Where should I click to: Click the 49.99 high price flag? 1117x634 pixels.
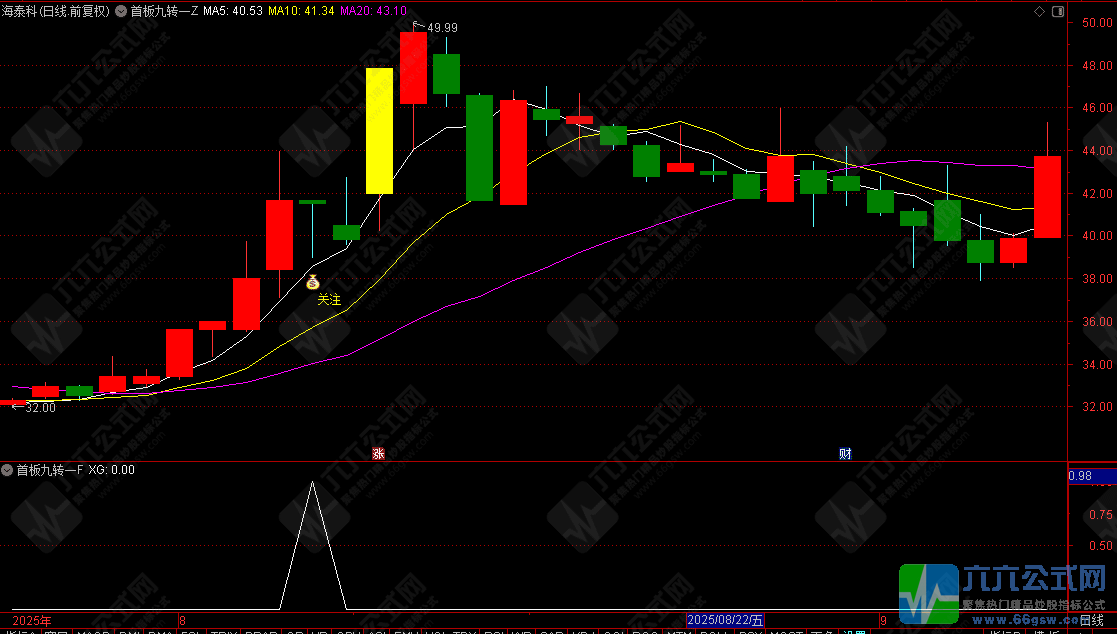click(441, 27)
